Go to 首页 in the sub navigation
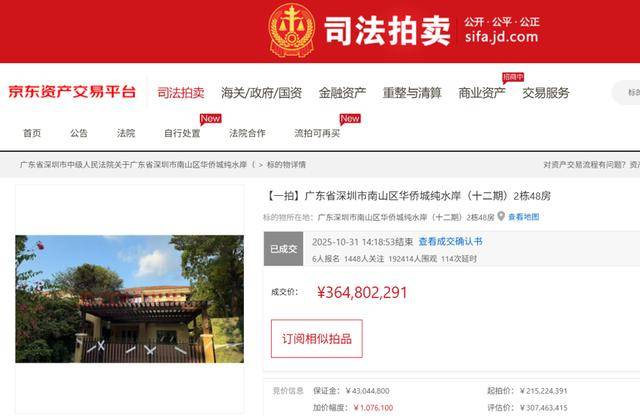The width and height of the screenshot is (640, 416). (32, 133)
